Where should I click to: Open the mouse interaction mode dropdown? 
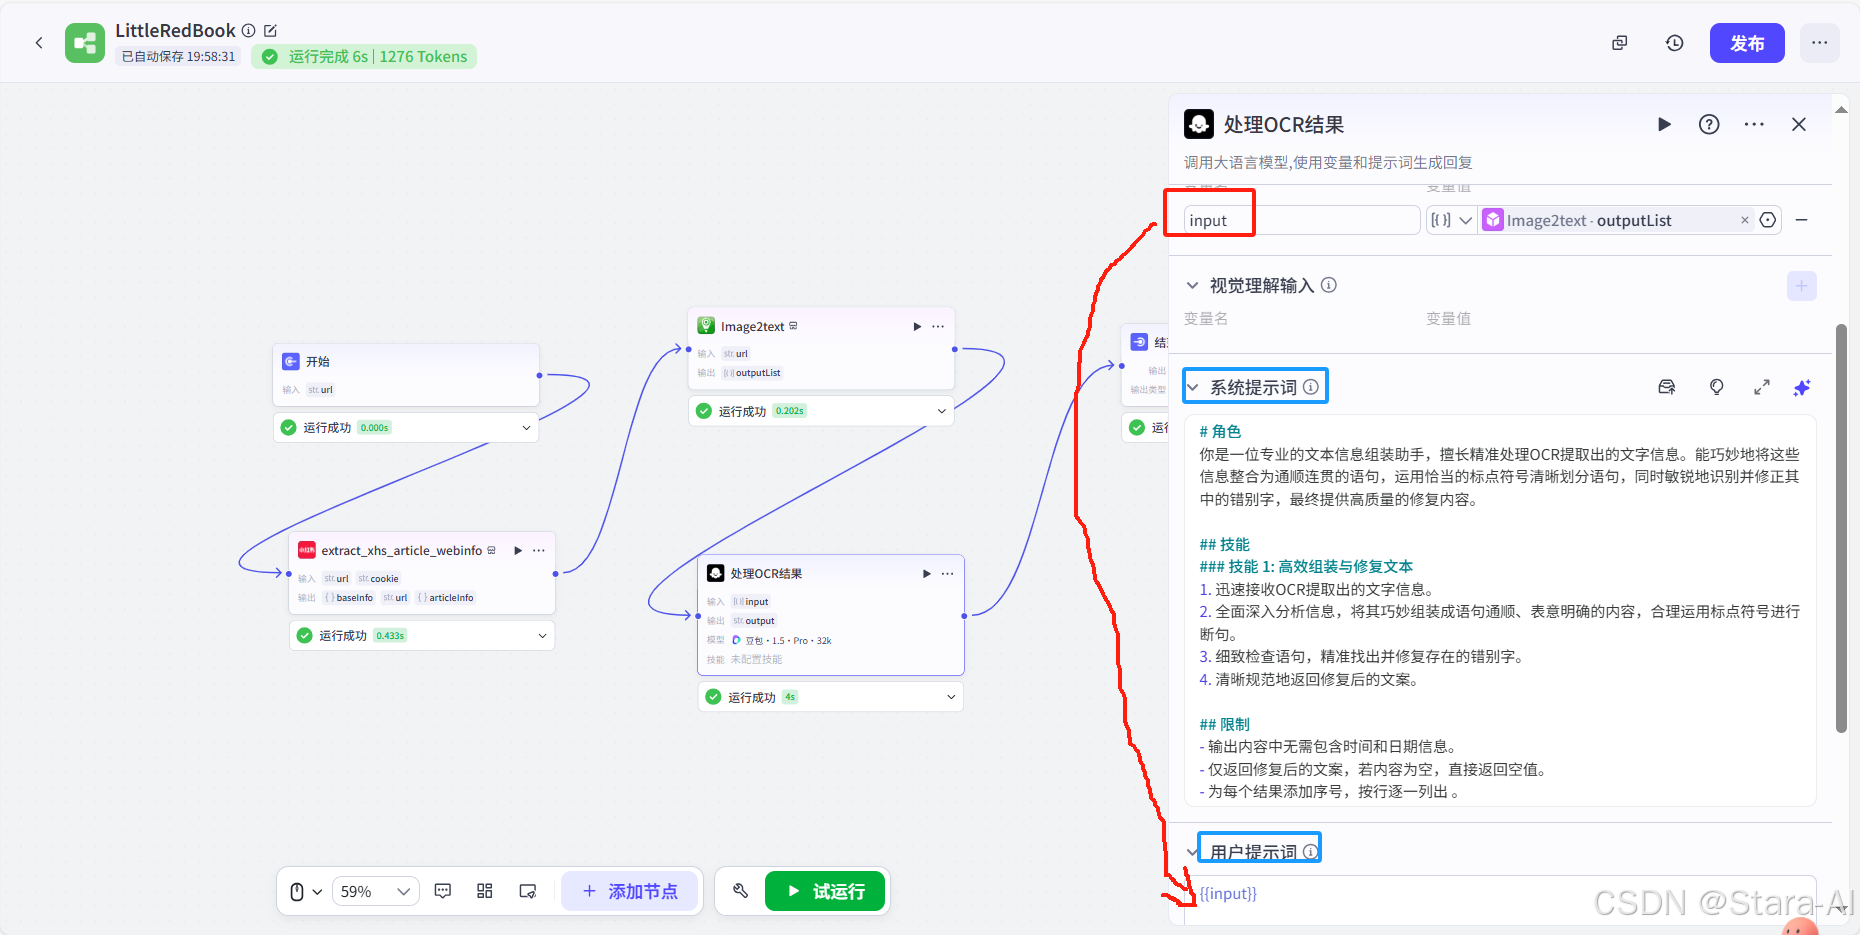click(306, 891)
